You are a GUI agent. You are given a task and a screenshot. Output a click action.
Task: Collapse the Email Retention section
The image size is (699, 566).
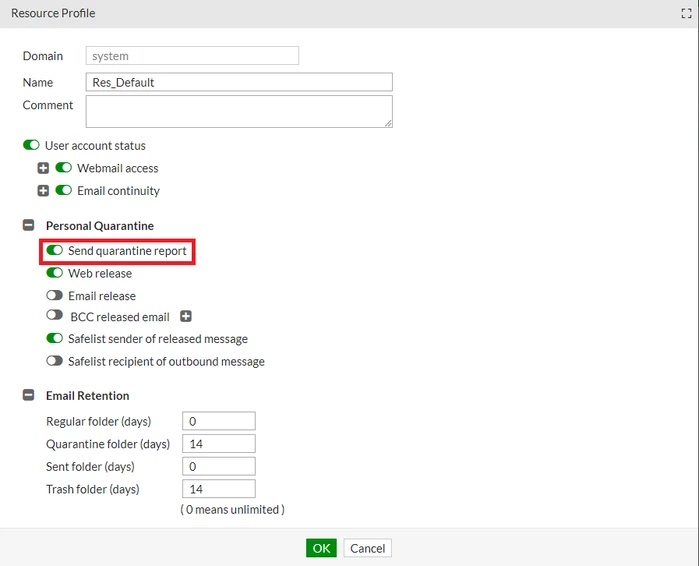pos(29,395)
